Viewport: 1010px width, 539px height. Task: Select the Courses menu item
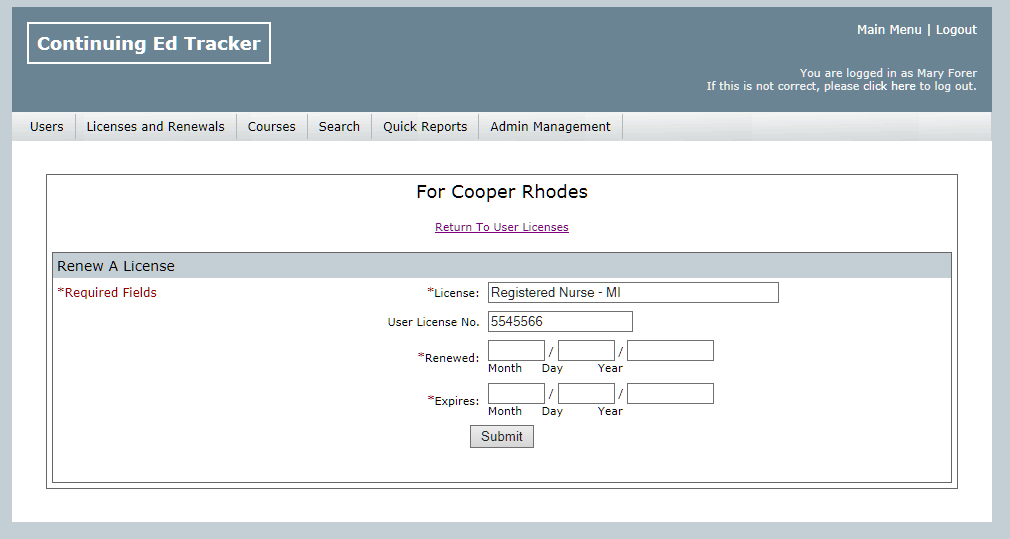[x=272, y=127]
